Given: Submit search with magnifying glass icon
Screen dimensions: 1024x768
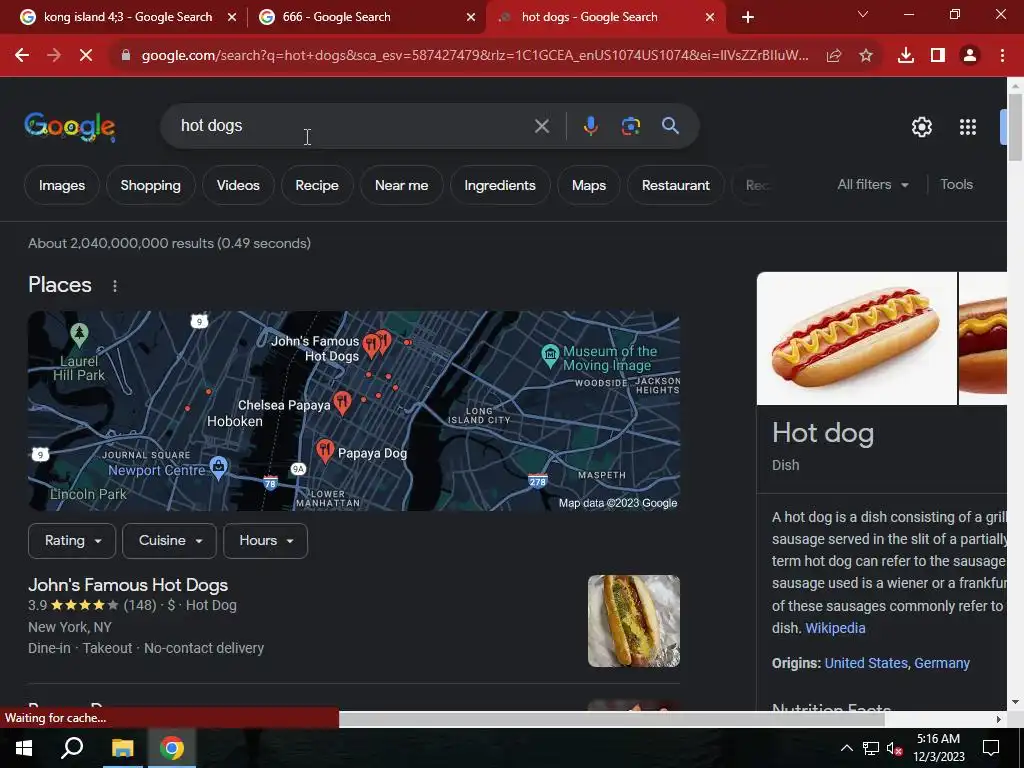Looking at the screenshot, I should (670, 125).
